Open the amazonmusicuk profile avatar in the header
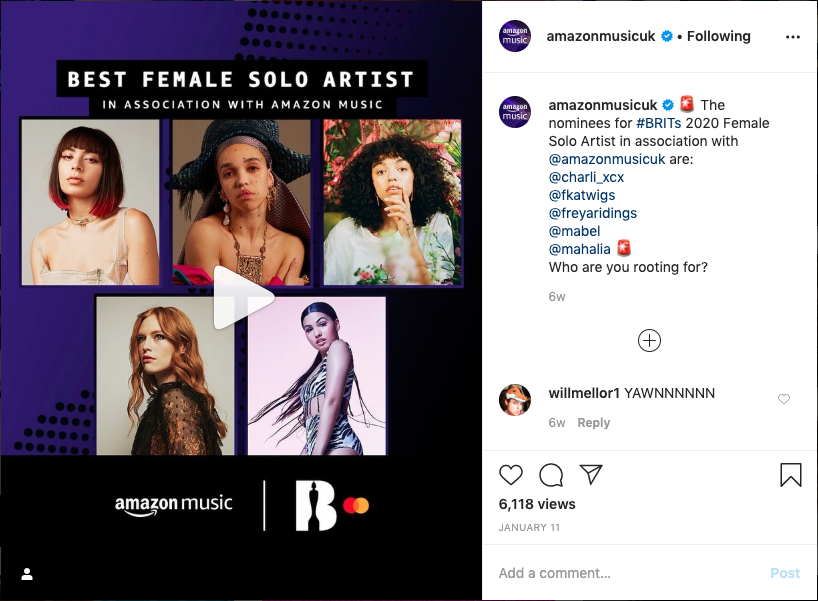818x601 pixels. pyautogui.click(x=515, y=36)
